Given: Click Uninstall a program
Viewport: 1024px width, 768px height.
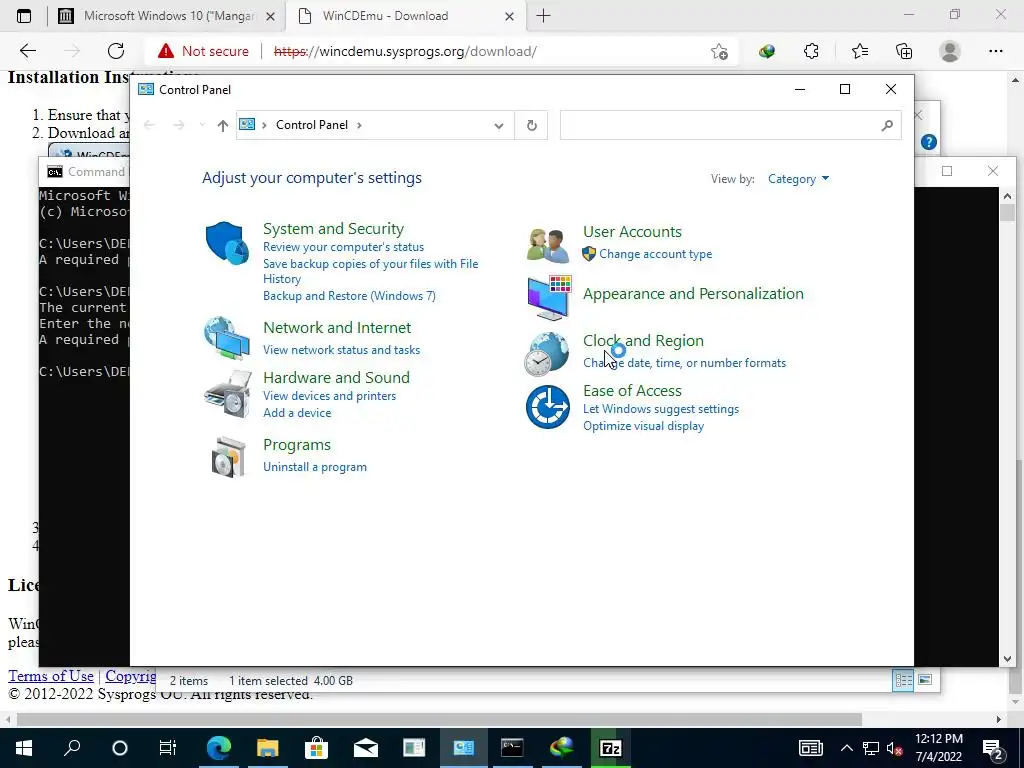Looking at the screenshot, I should coord(315,467).
